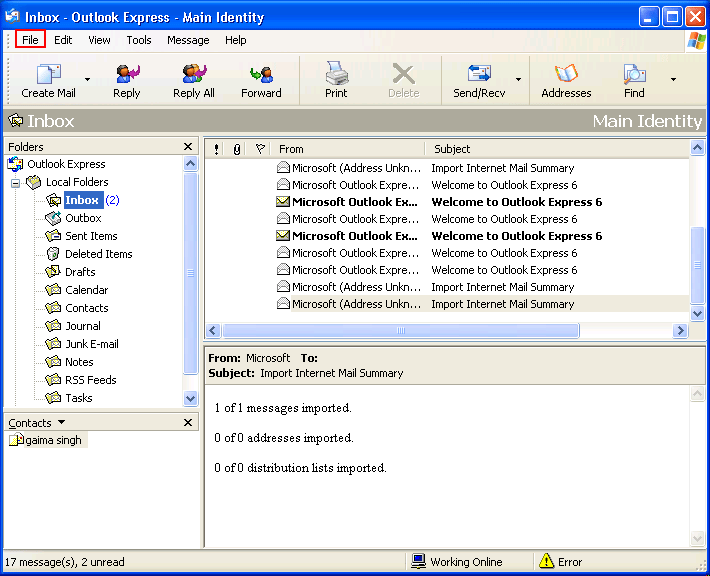Click the Working Online computer icon
710x576 pixels.
(x=418, y=561)
